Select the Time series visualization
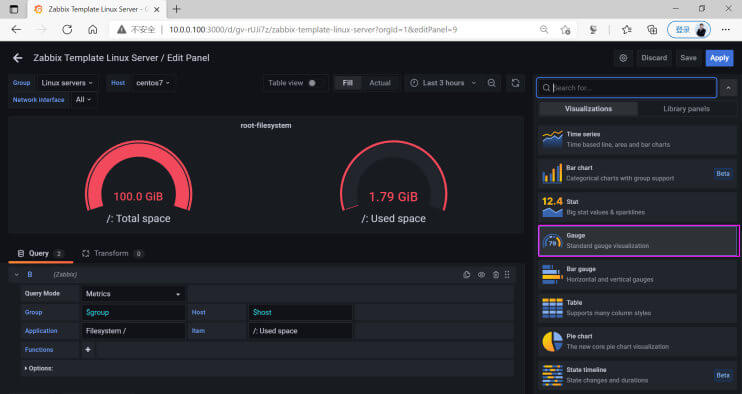 pyautogui.click(x=637, y=140)
